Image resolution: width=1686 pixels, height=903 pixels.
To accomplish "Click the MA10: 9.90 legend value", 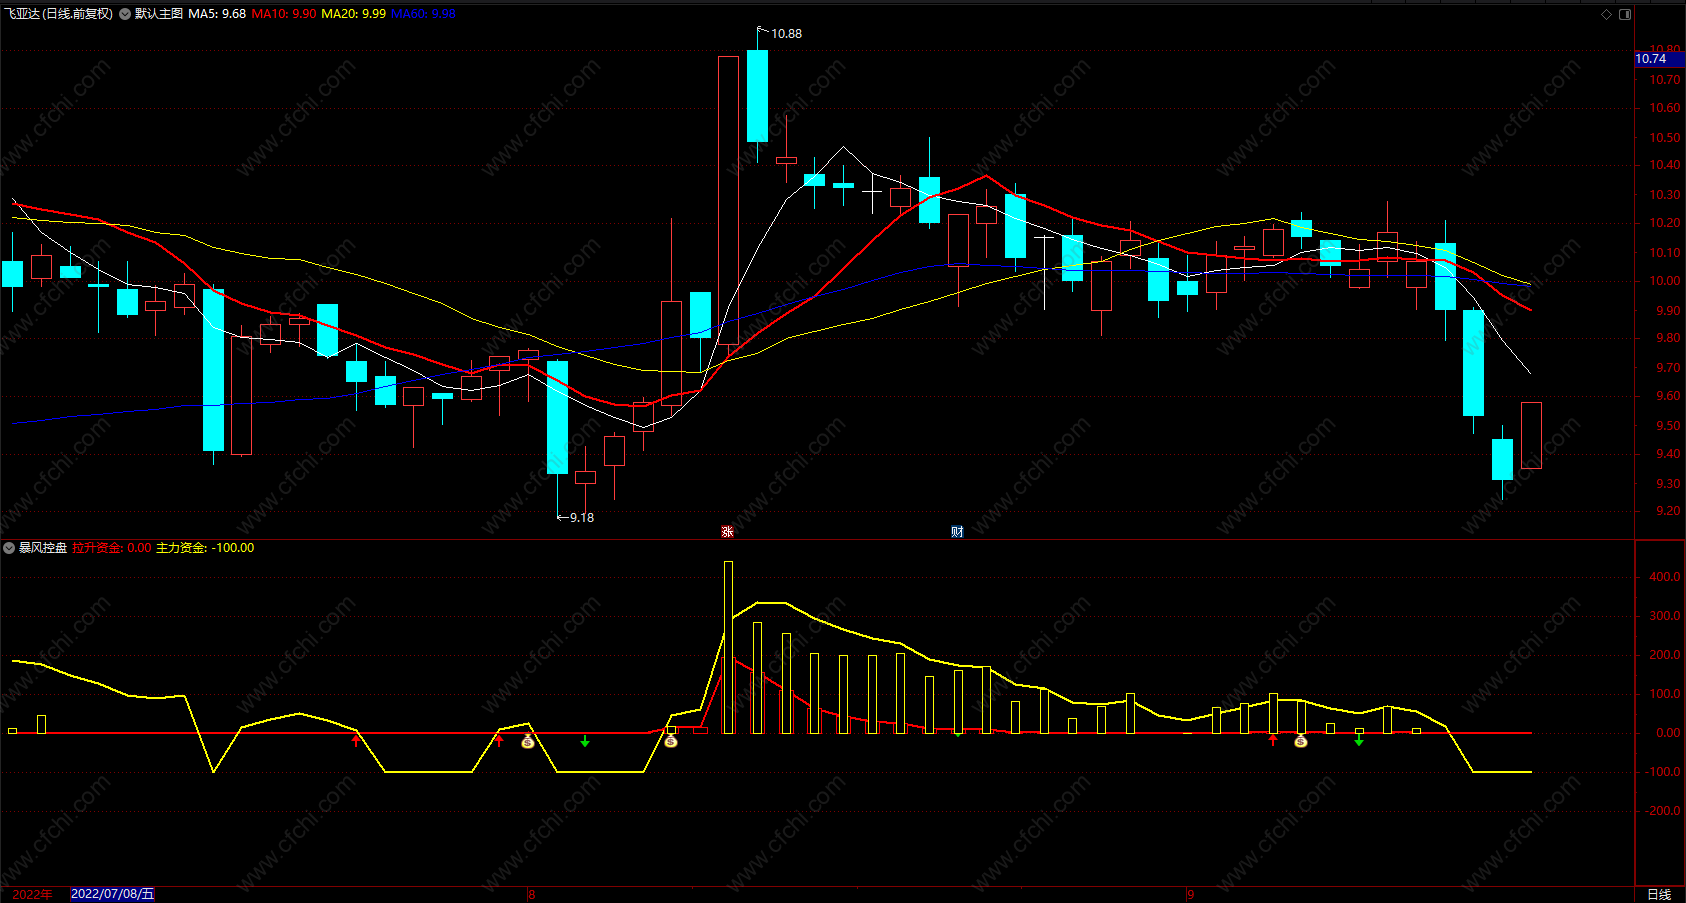I will 284,14.
